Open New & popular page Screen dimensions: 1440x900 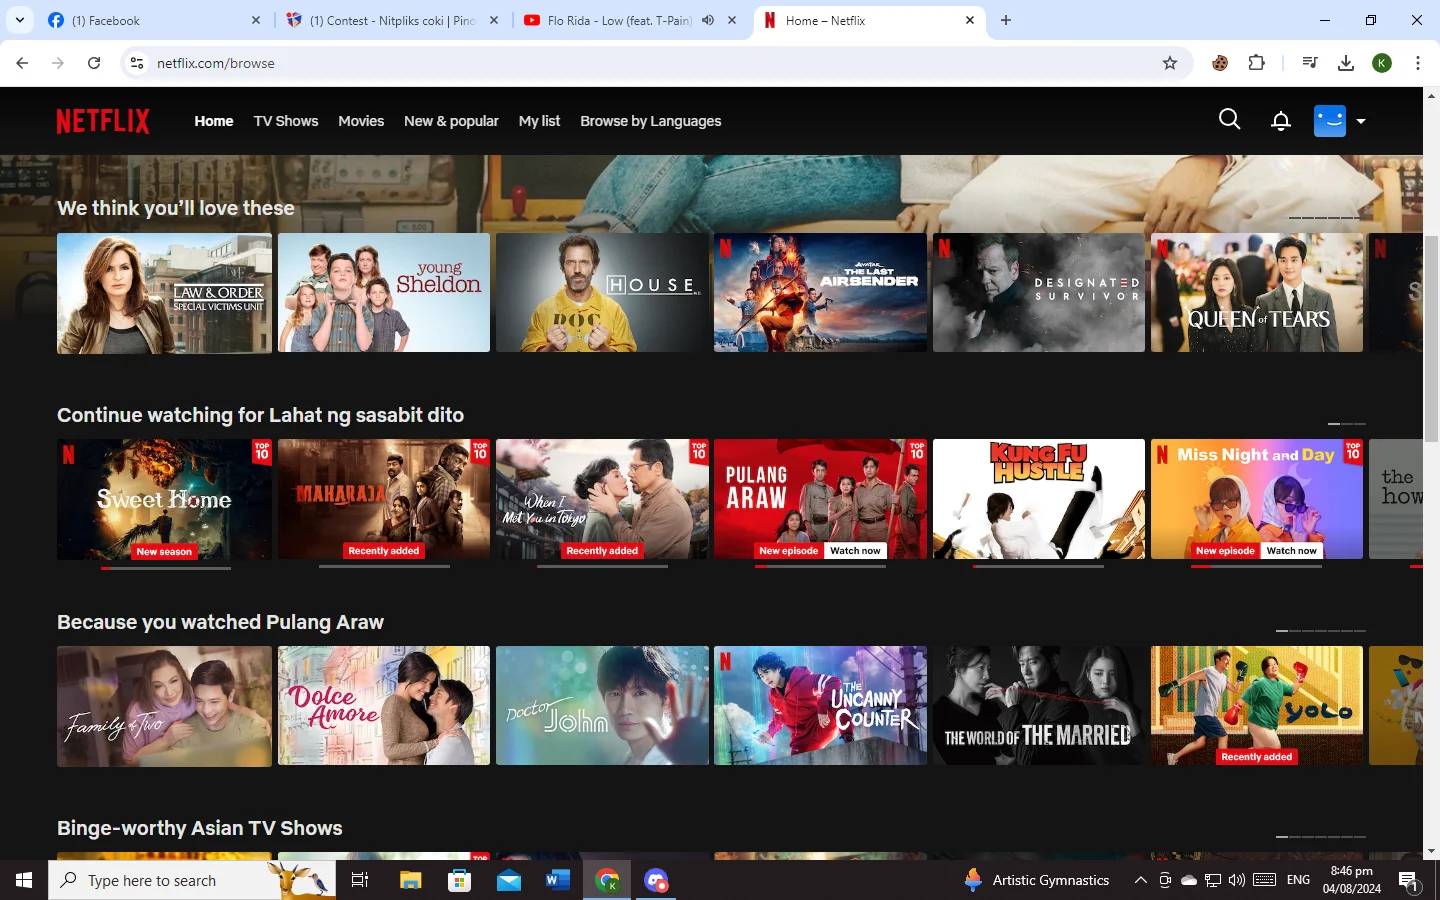pos(451,121)
